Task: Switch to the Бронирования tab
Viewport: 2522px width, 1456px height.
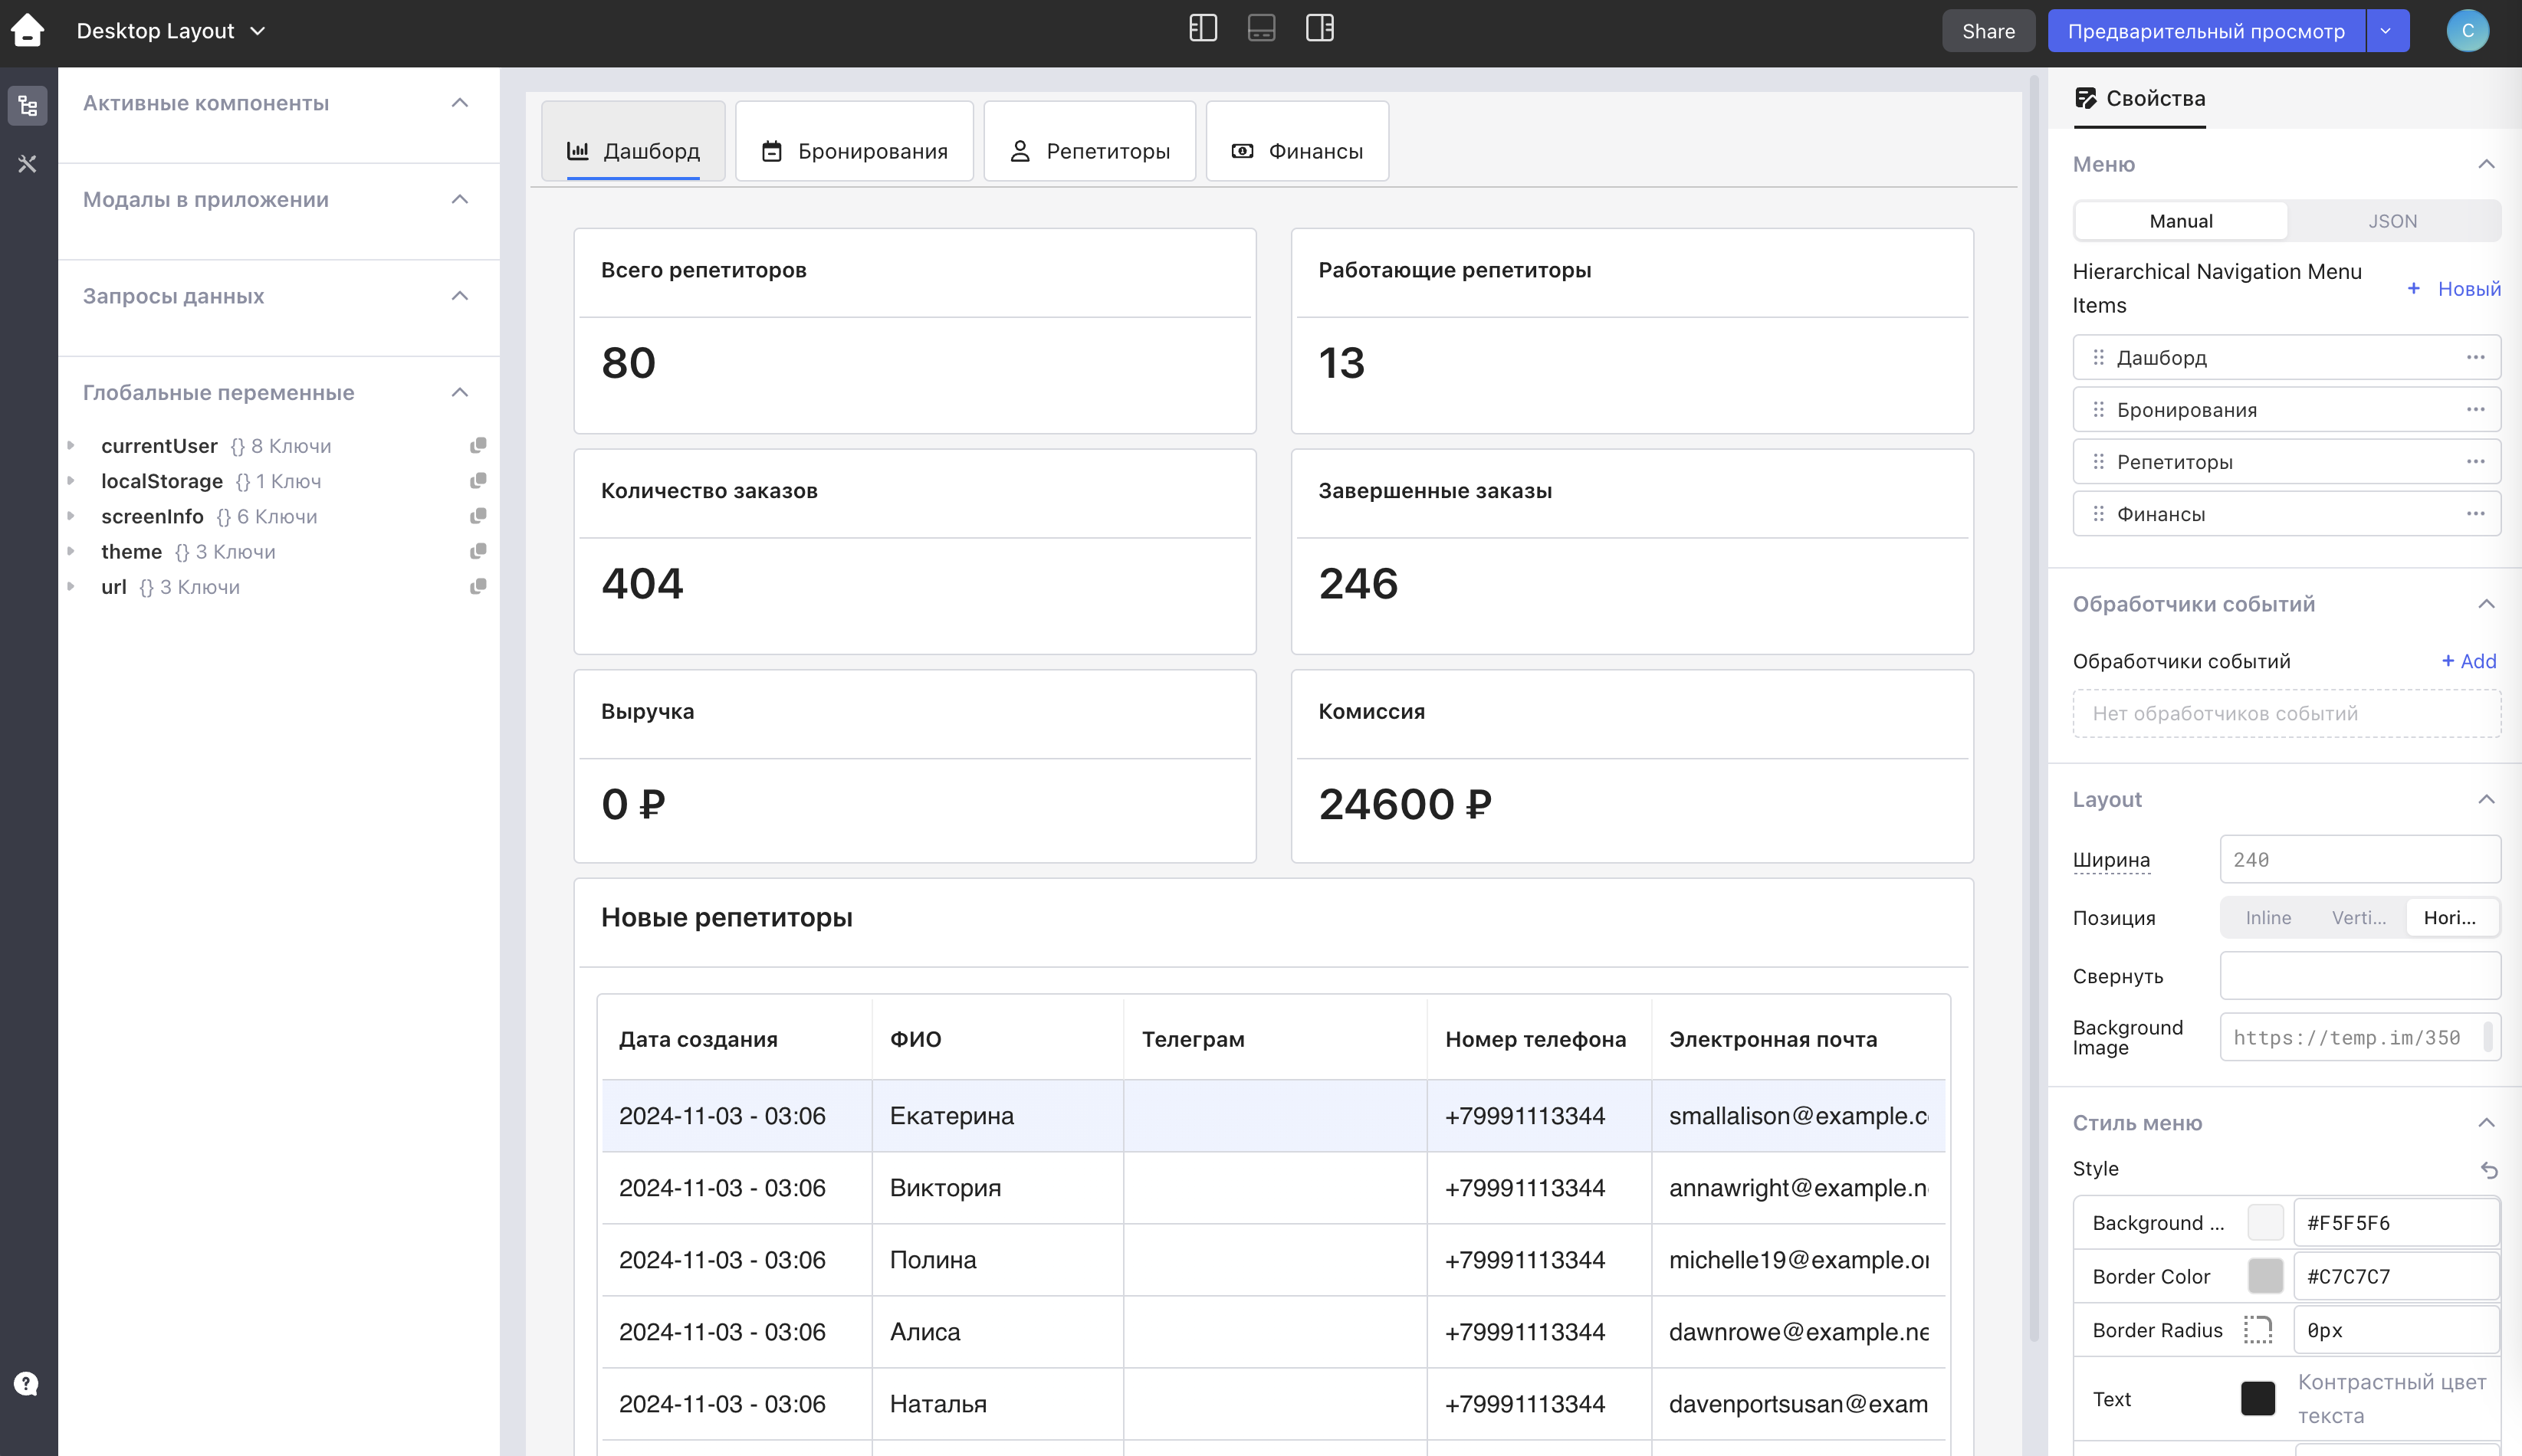Action: [x=854, y=151]
